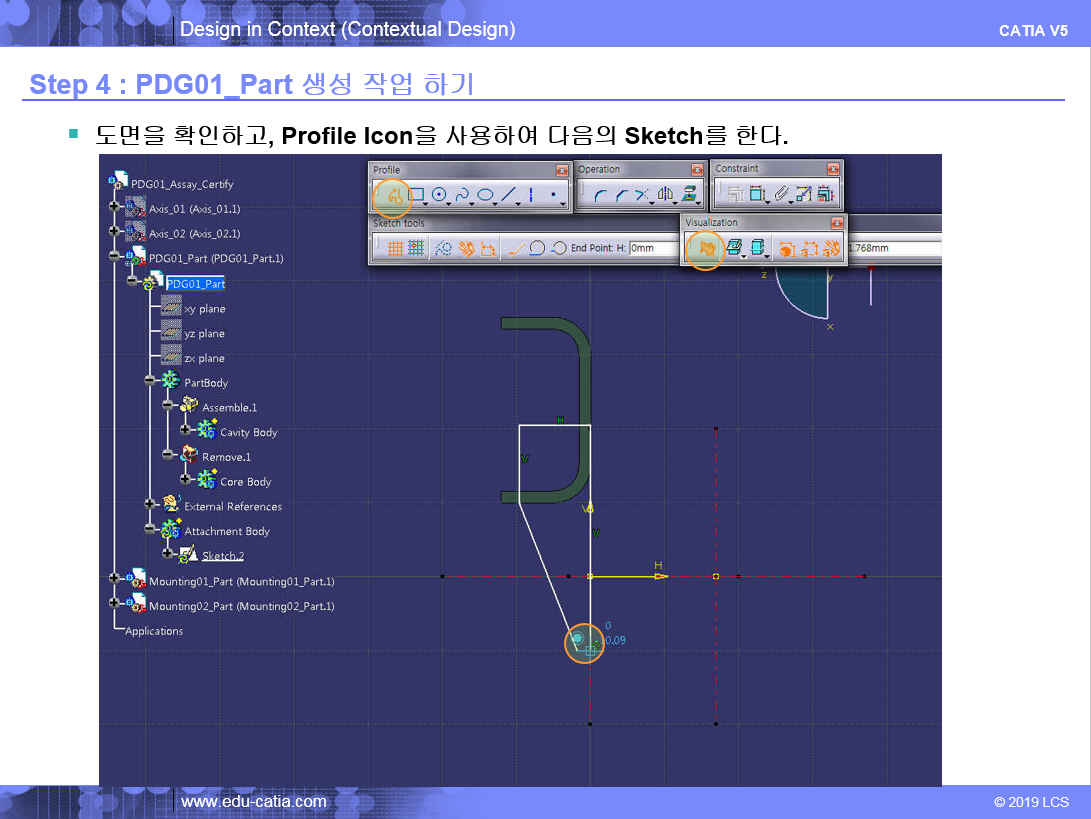Toggle Geometrical Constraints in Sketch tools
This screenshot has width=1091, height=819.
click(x=466, y=248)
